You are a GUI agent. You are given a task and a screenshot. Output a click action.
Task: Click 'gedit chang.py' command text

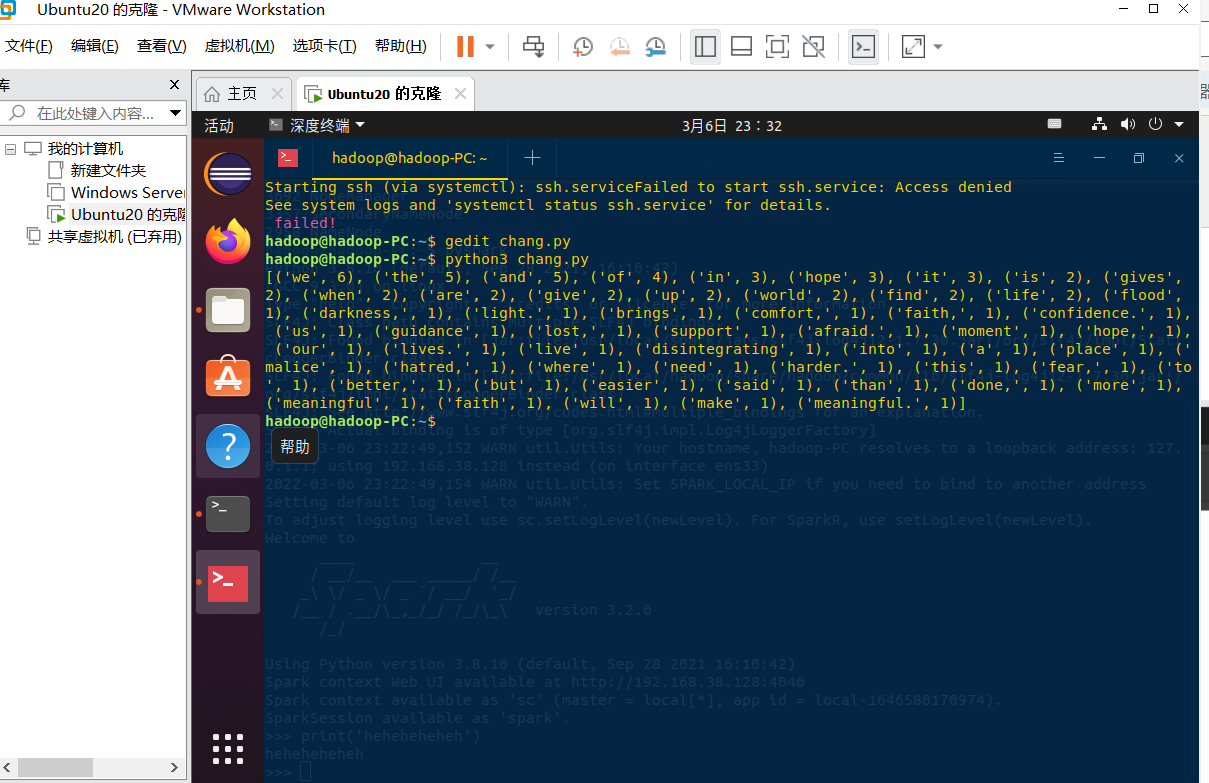(x=508, y=241)
